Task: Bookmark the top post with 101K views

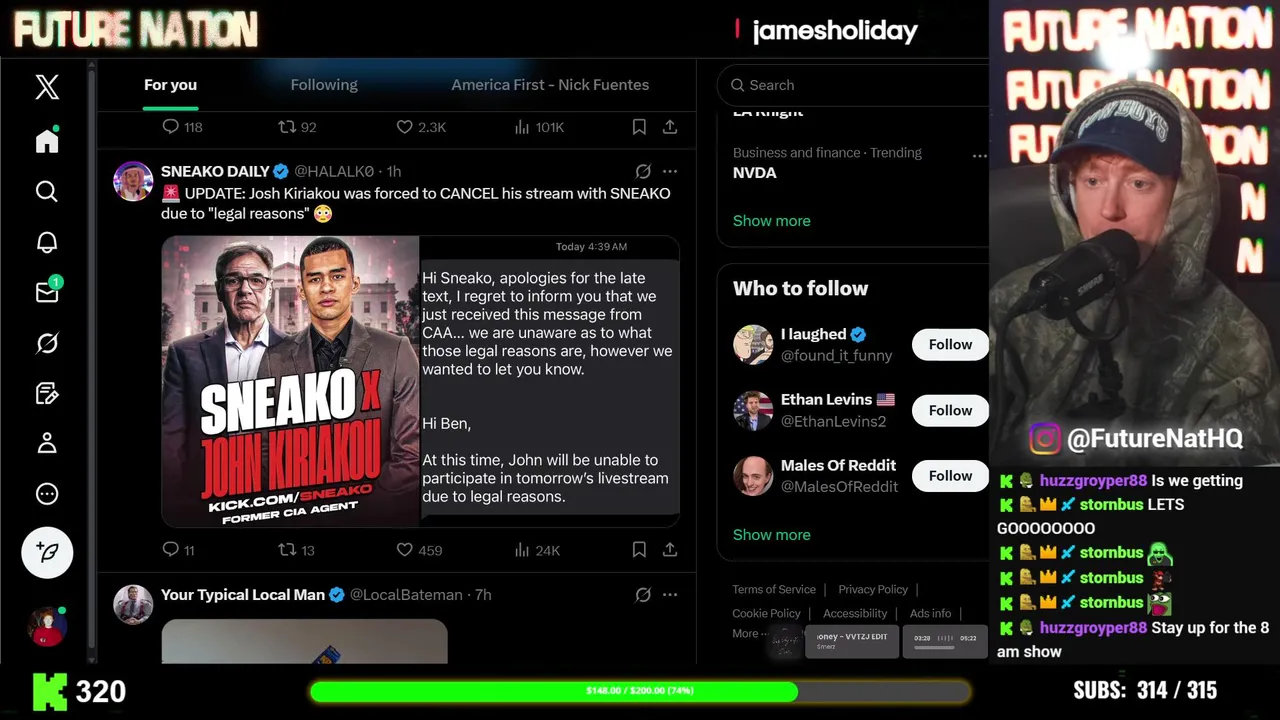Action: (x=639, y=127)
